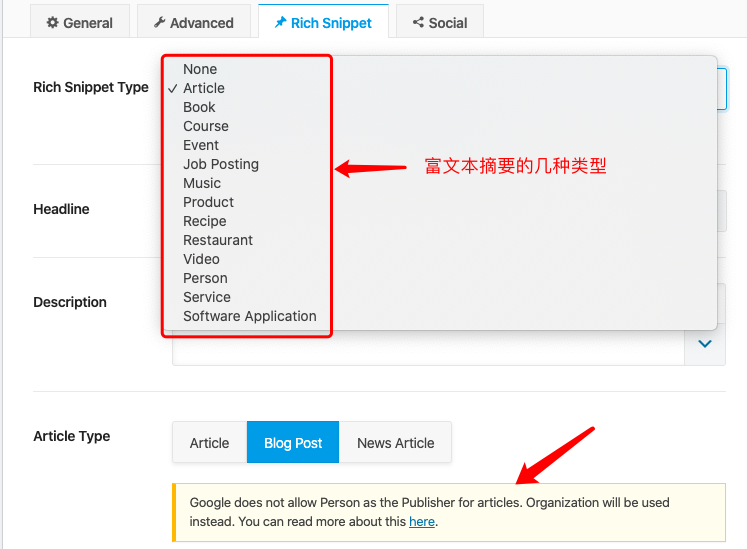The image size is (747, 549).
Task: Select Software Application snippet type
Action: pos(250,316)
